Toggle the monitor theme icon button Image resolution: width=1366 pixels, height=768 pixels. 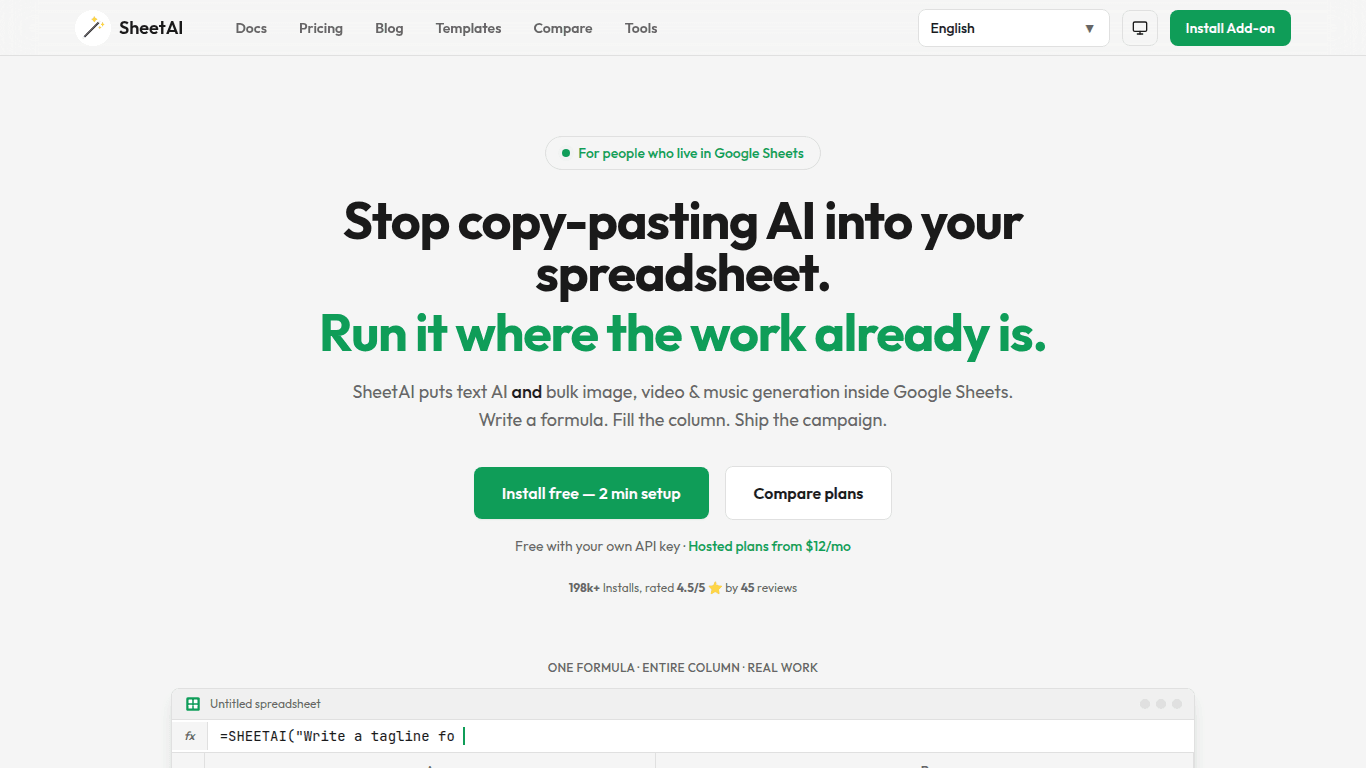(x=1139, y=28)
